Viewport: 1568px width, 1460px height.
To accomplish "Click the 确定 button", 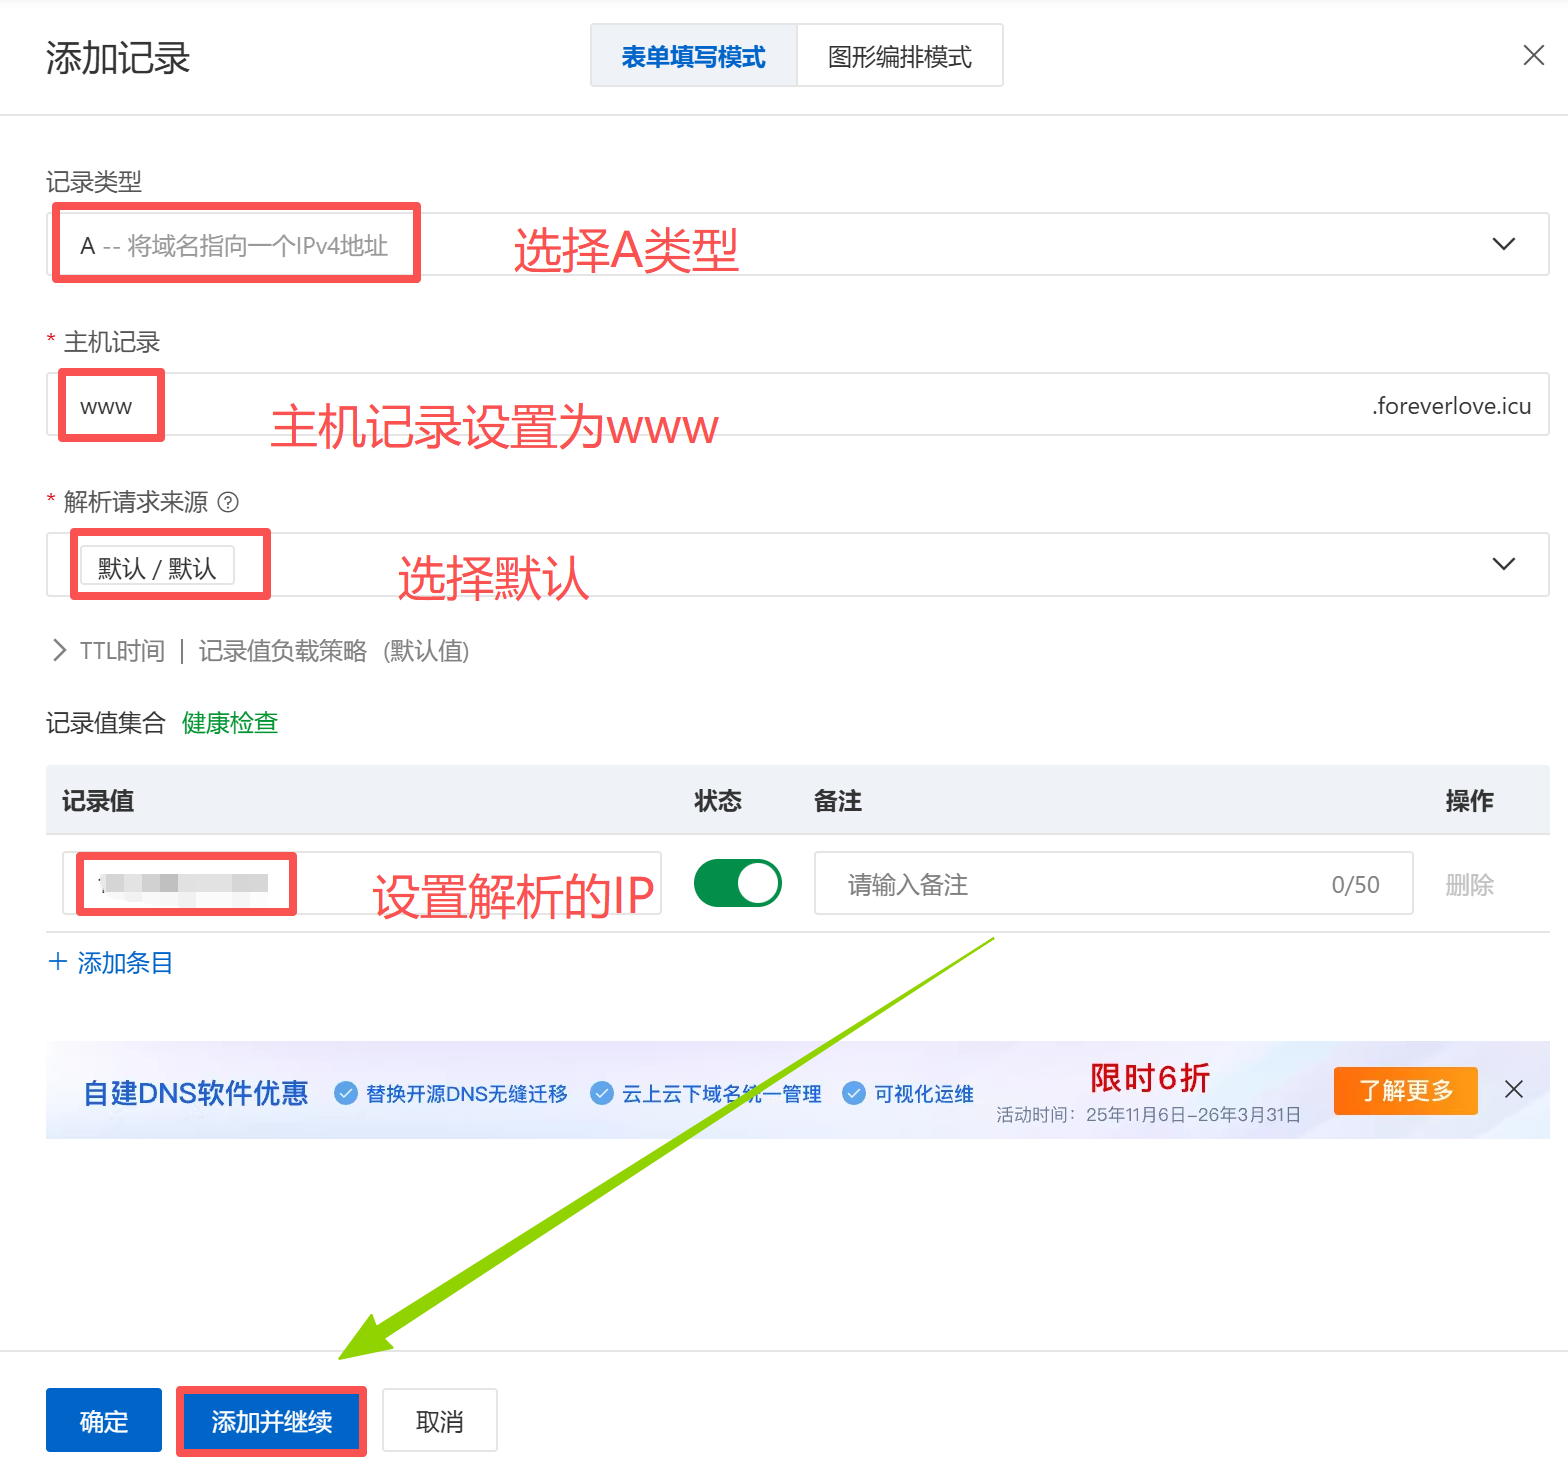I will point(104,1420).
